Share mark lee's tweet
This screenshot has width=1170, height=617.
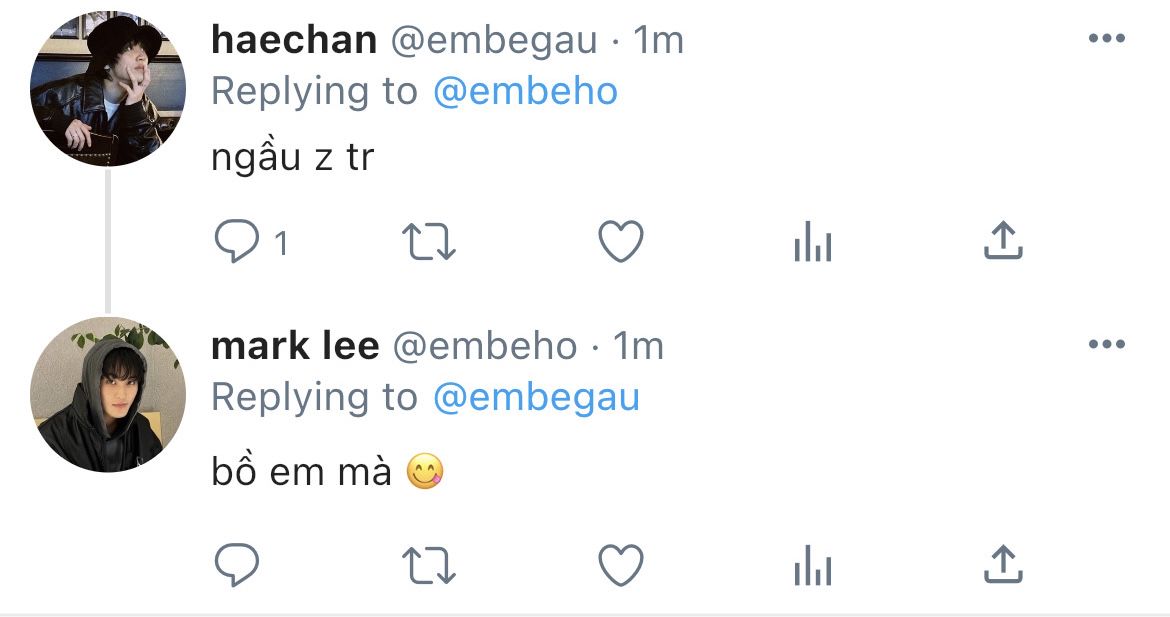[1002, 565]
